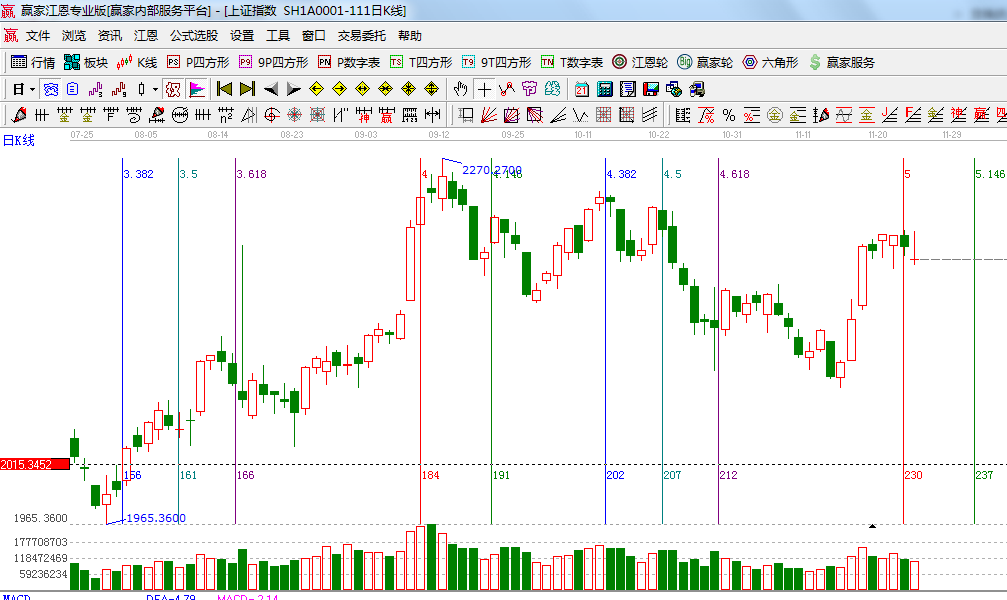Screen dimensions: 1007x600
Task: Open the 江恩轮 Gann wheel tool
Action: [640, 62]
